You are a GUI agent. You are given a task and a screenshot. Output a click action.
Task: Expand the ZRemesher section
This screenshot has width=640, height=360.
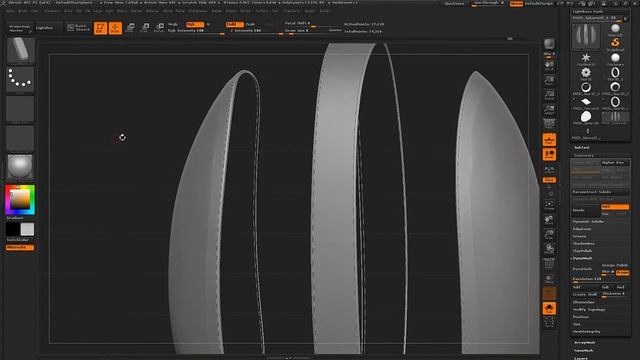584,302
